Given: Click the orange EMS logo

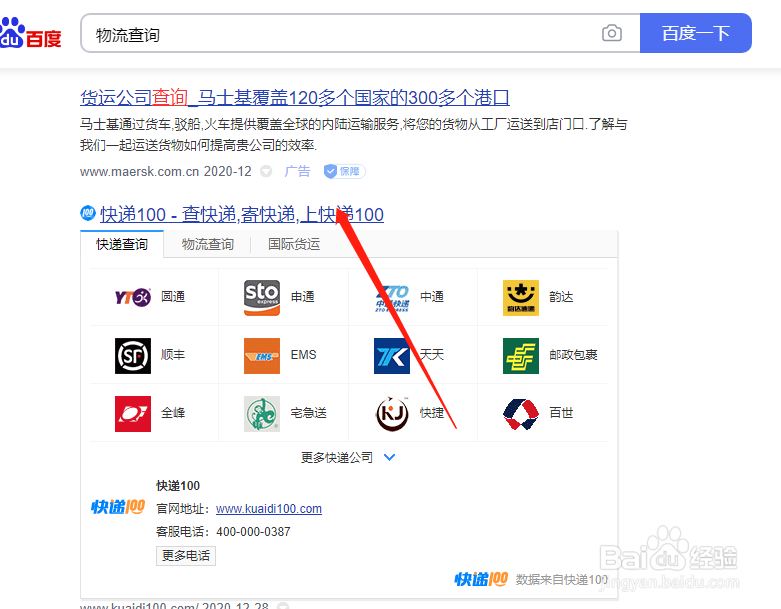Looking at the screenshot, I should pos(262,356).
